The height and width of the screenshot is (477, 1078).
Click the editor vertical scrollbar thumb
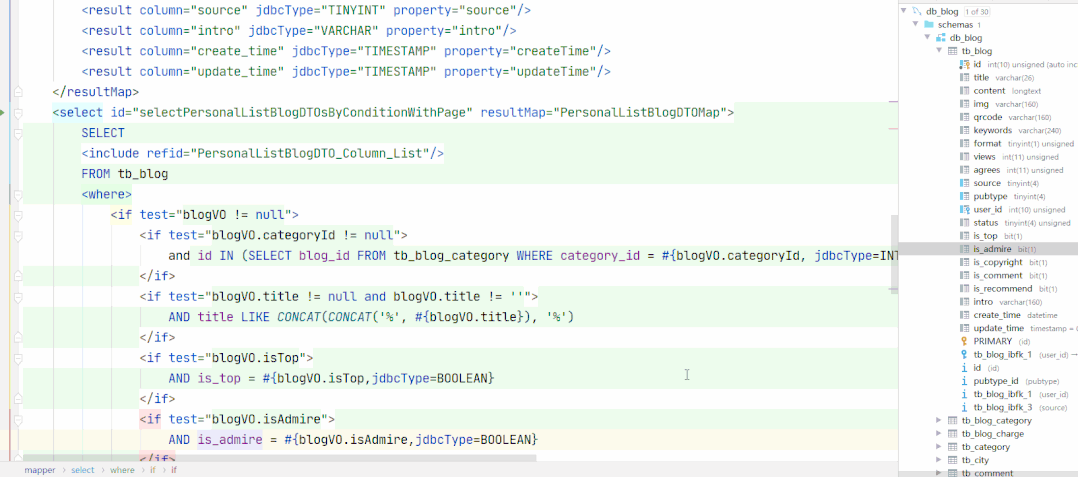894,252
